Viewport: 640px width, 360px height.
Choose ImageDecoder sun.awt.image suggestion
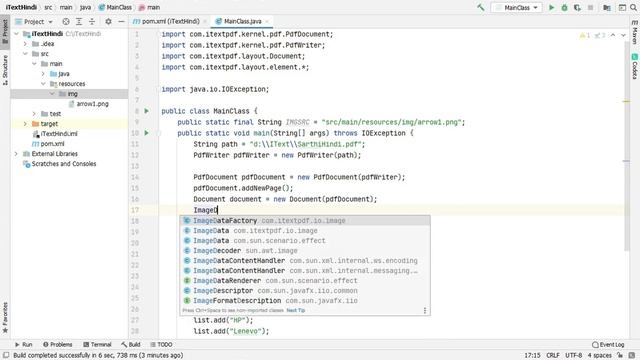coord(305,251)
